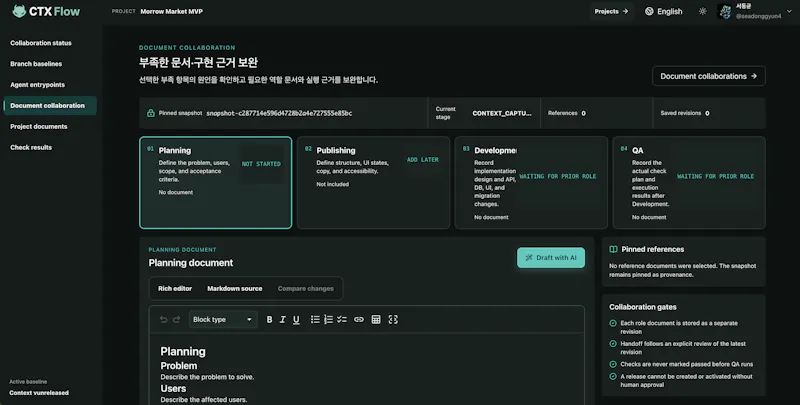The image size is (800, 405).
Task: Insert a hyperlink from the editor toolbar
Action: click(x=359, y=319)
